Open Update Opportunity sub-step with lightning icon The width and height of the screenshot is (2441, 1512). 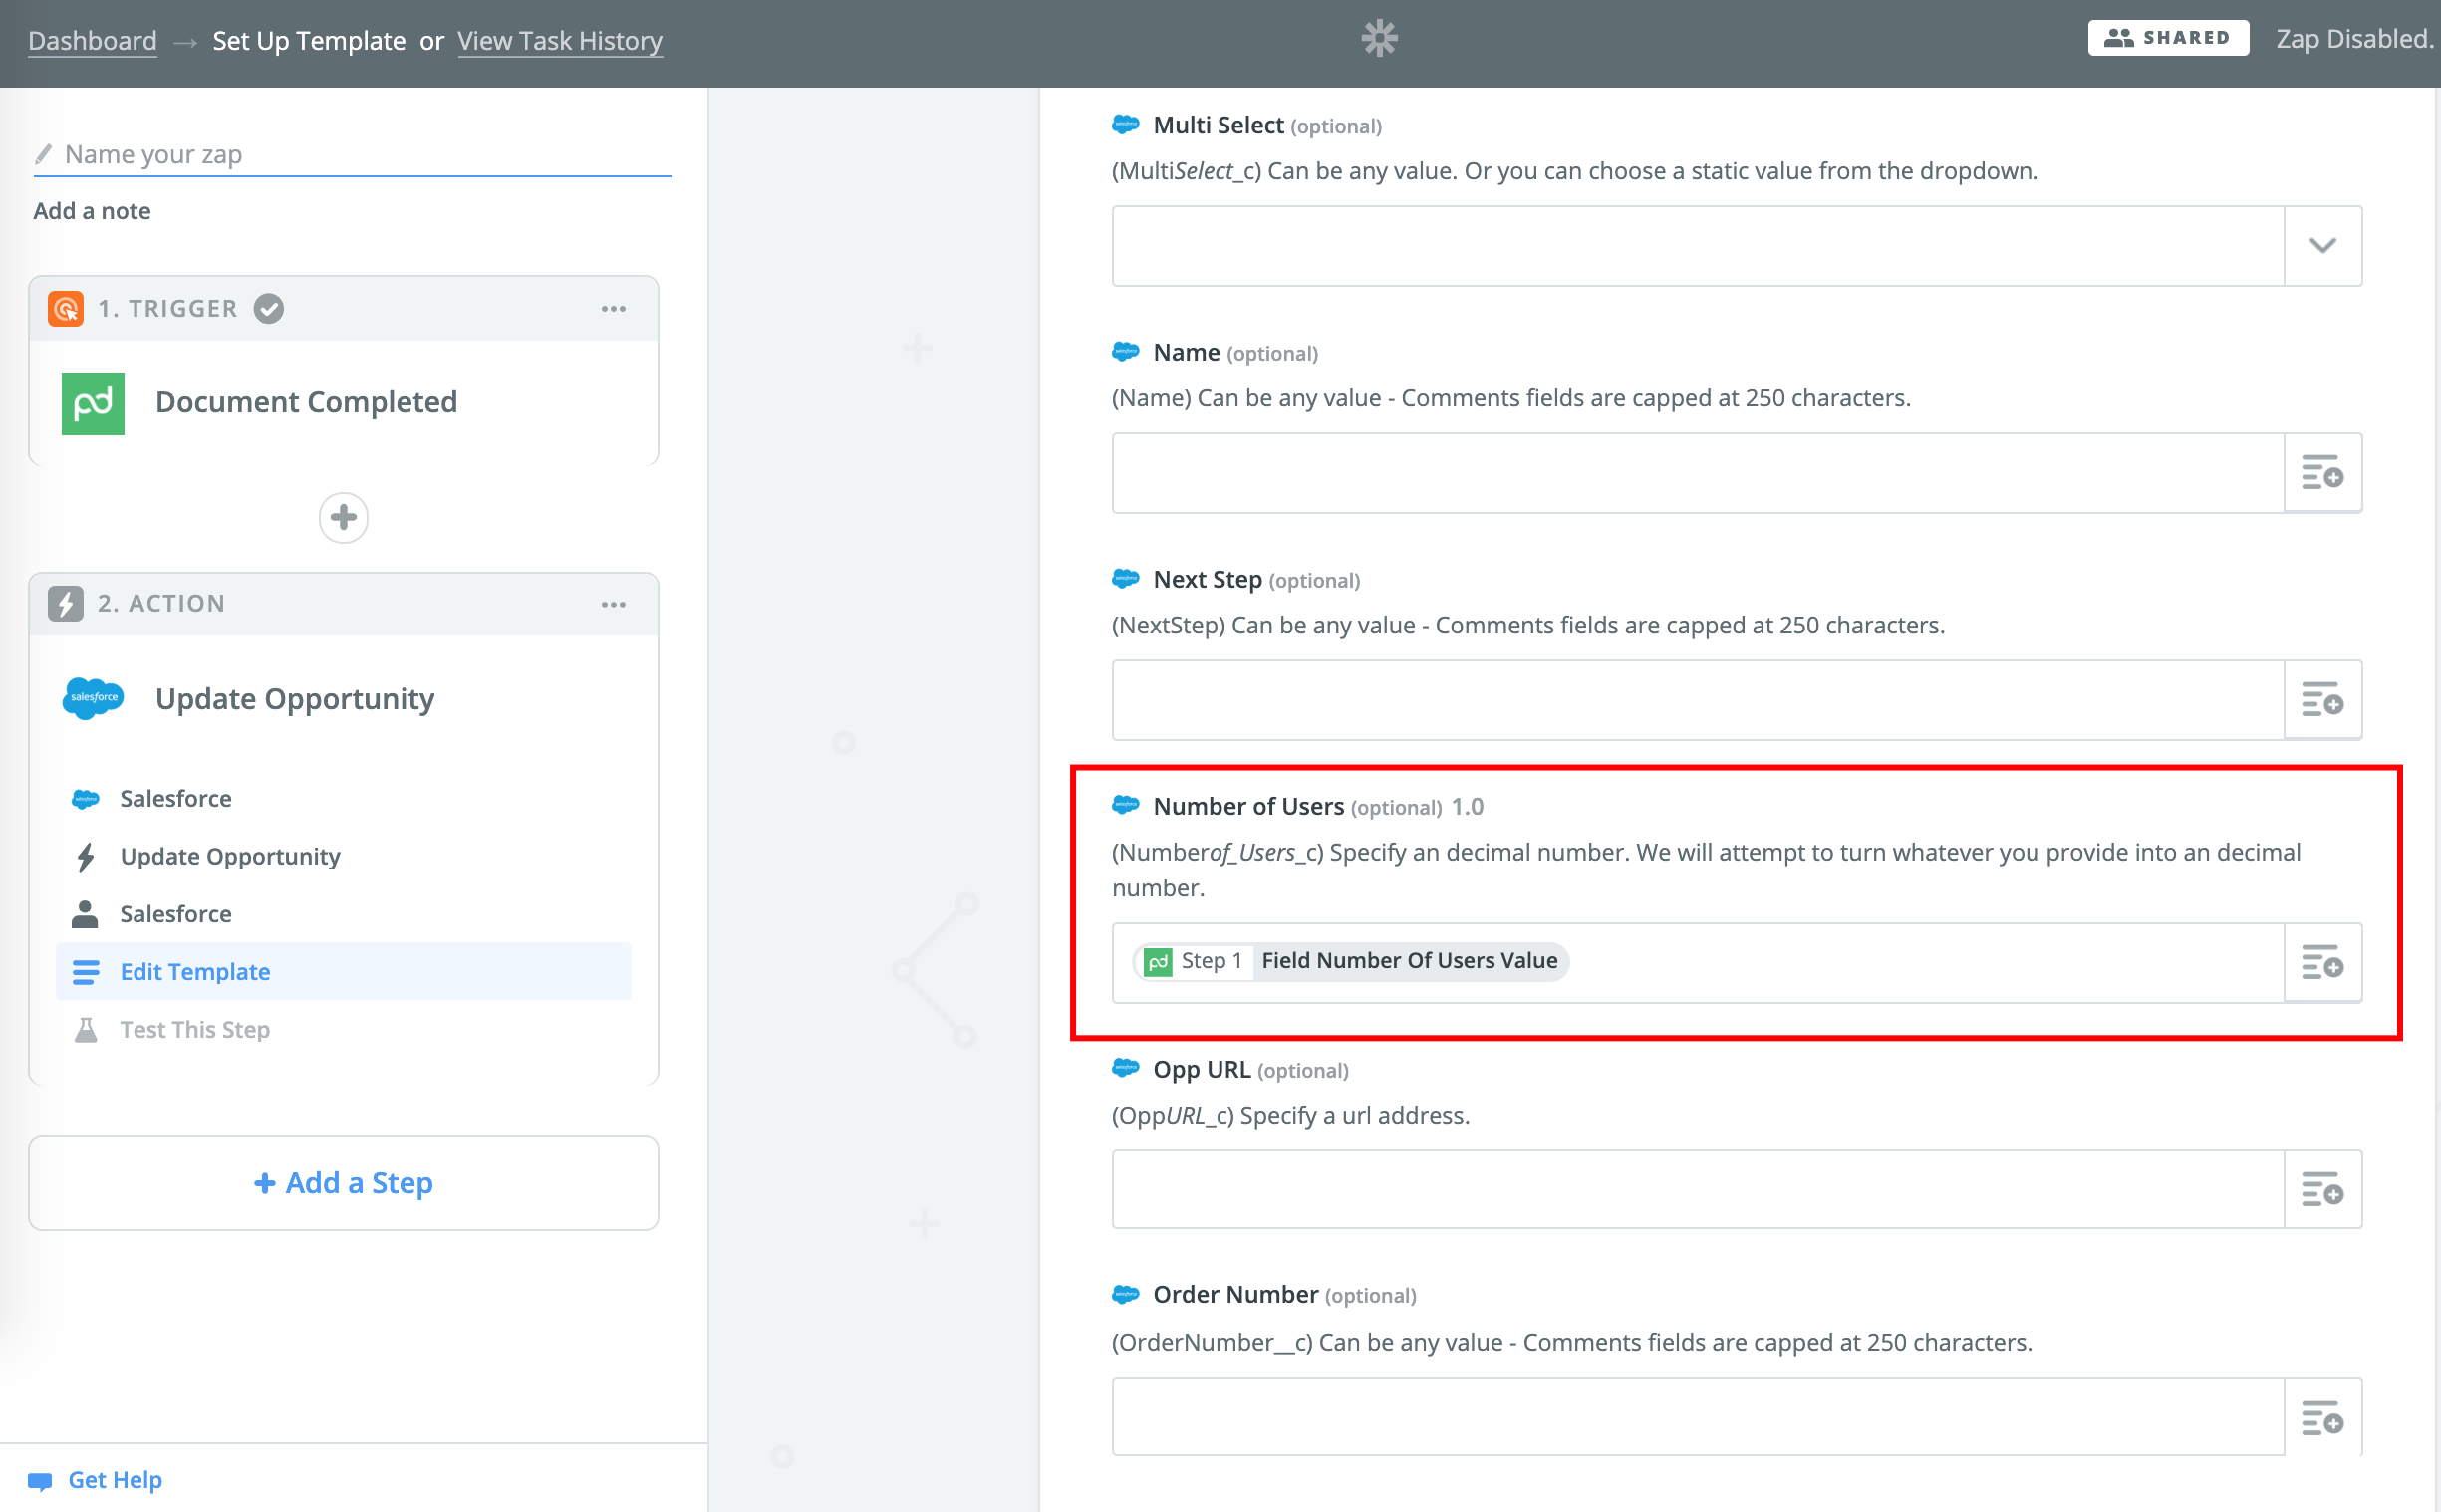[230, 856]
